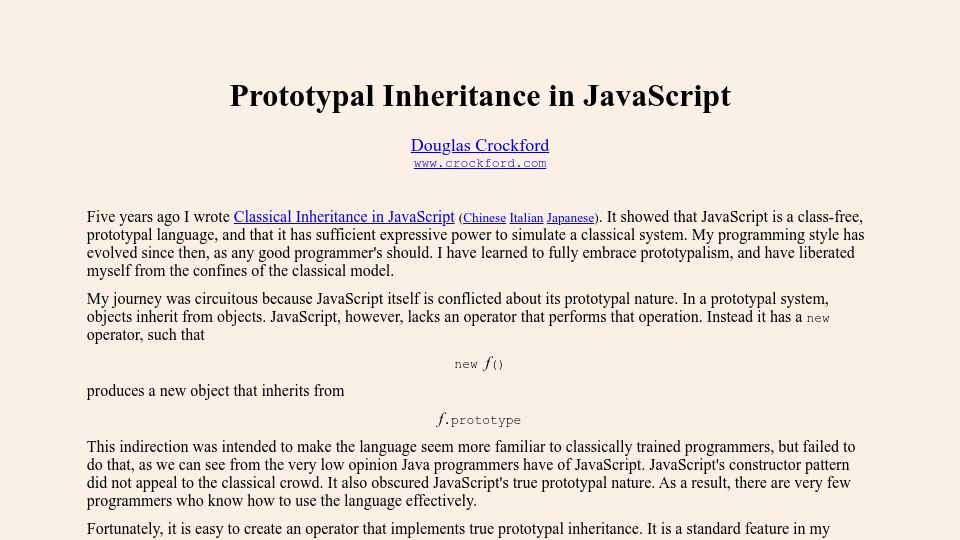Open the Italian translation link

click(526, 218)
